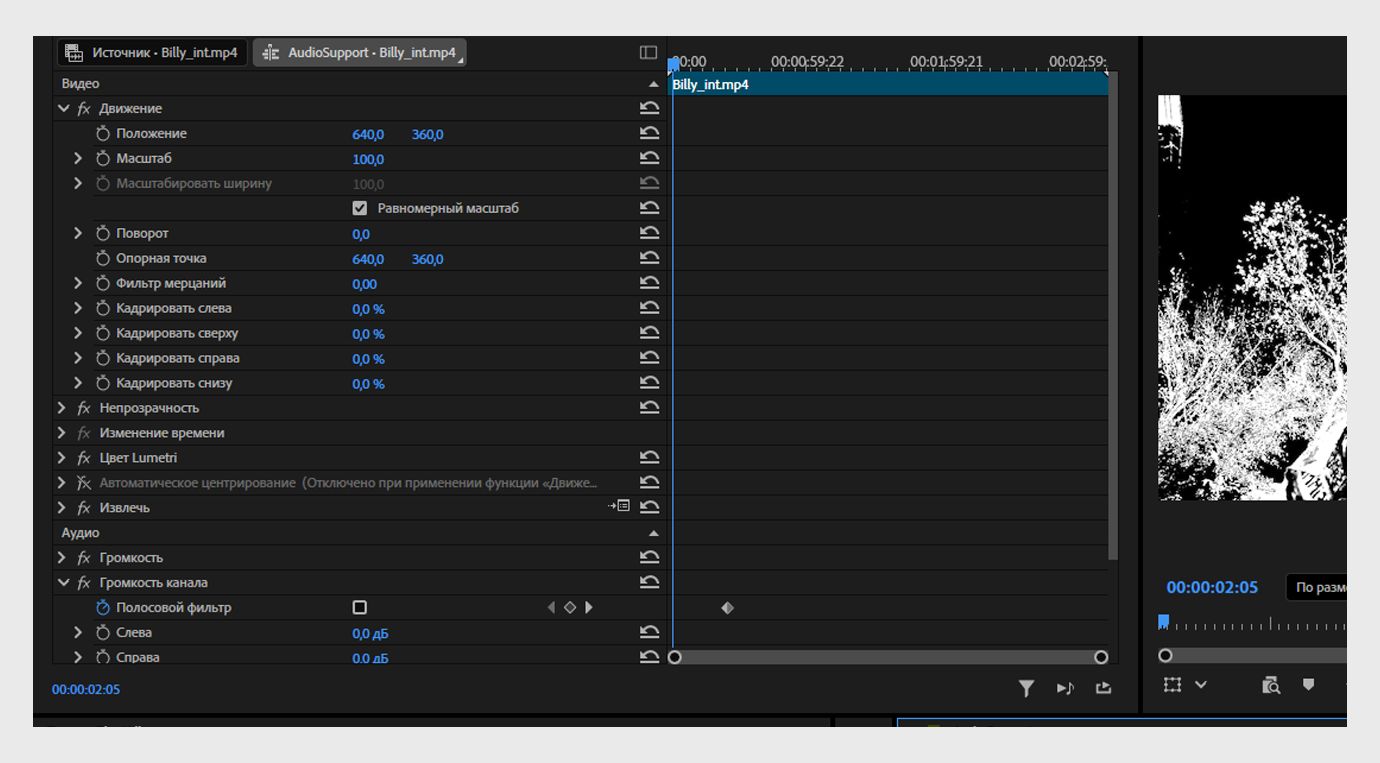Viewport: 1380px width, 763px height.
Task: Reset the Опорная точка parameter
Action: [650, 258]
